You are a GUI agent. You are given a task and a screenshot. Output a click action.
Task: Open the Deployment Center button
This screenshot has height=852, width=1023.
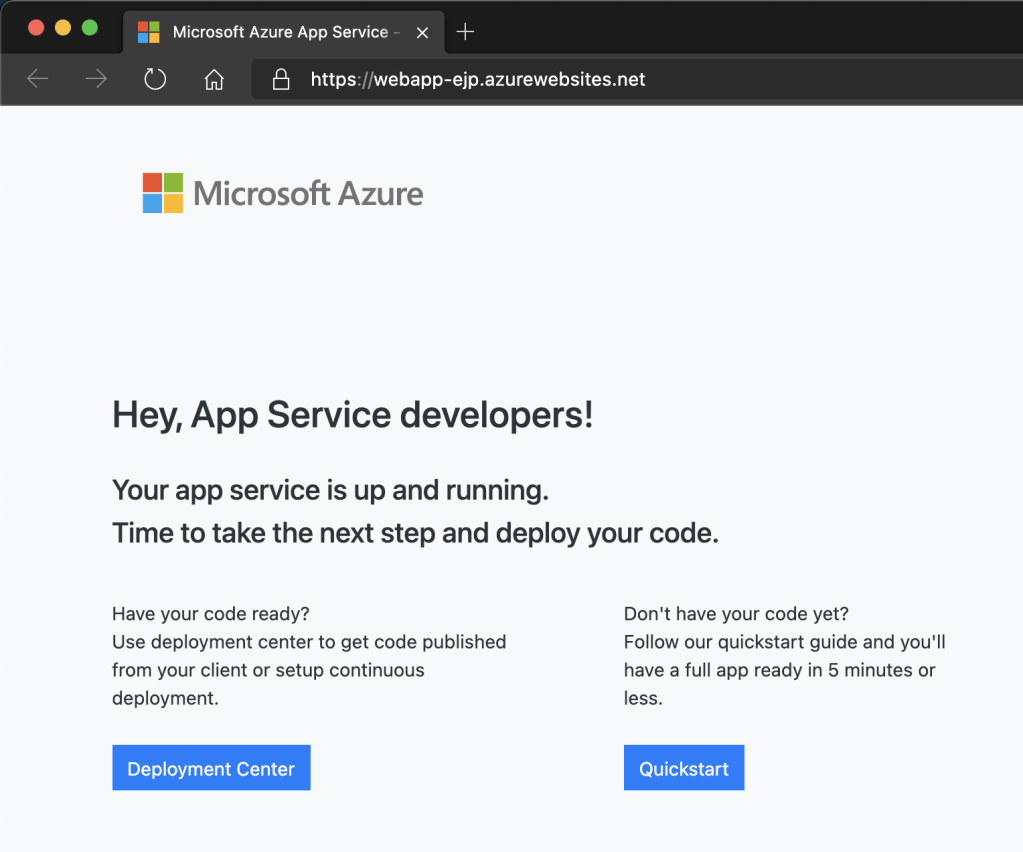(x=211, y=768)
